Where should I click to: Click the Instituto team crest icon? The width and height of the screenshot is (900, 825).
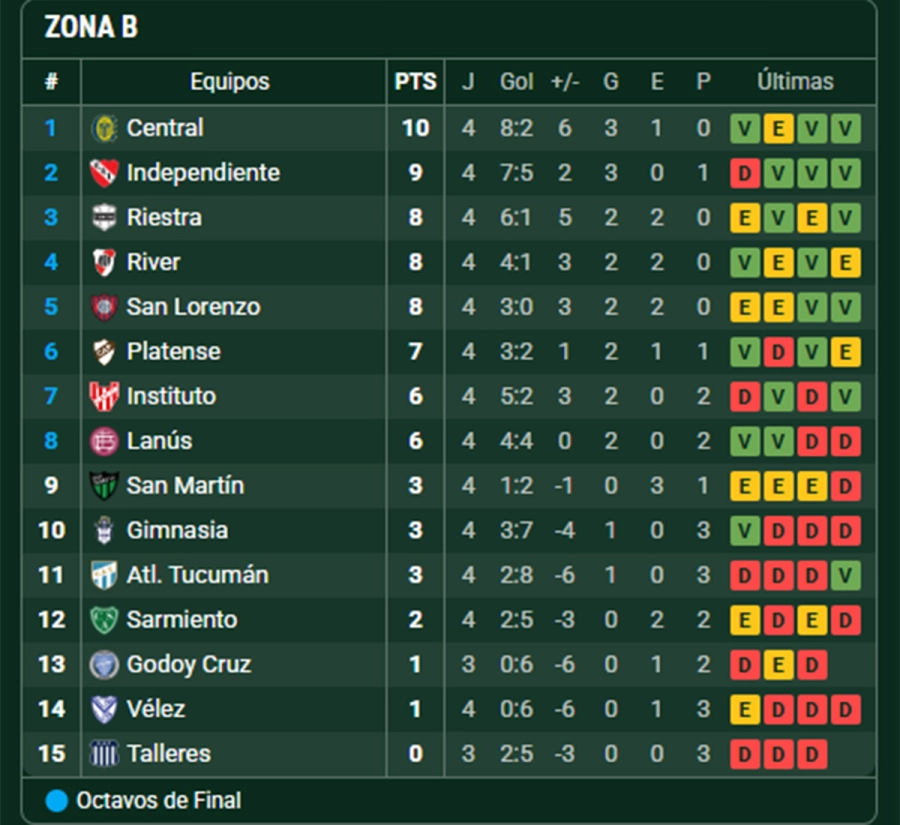tap(104, 396)
